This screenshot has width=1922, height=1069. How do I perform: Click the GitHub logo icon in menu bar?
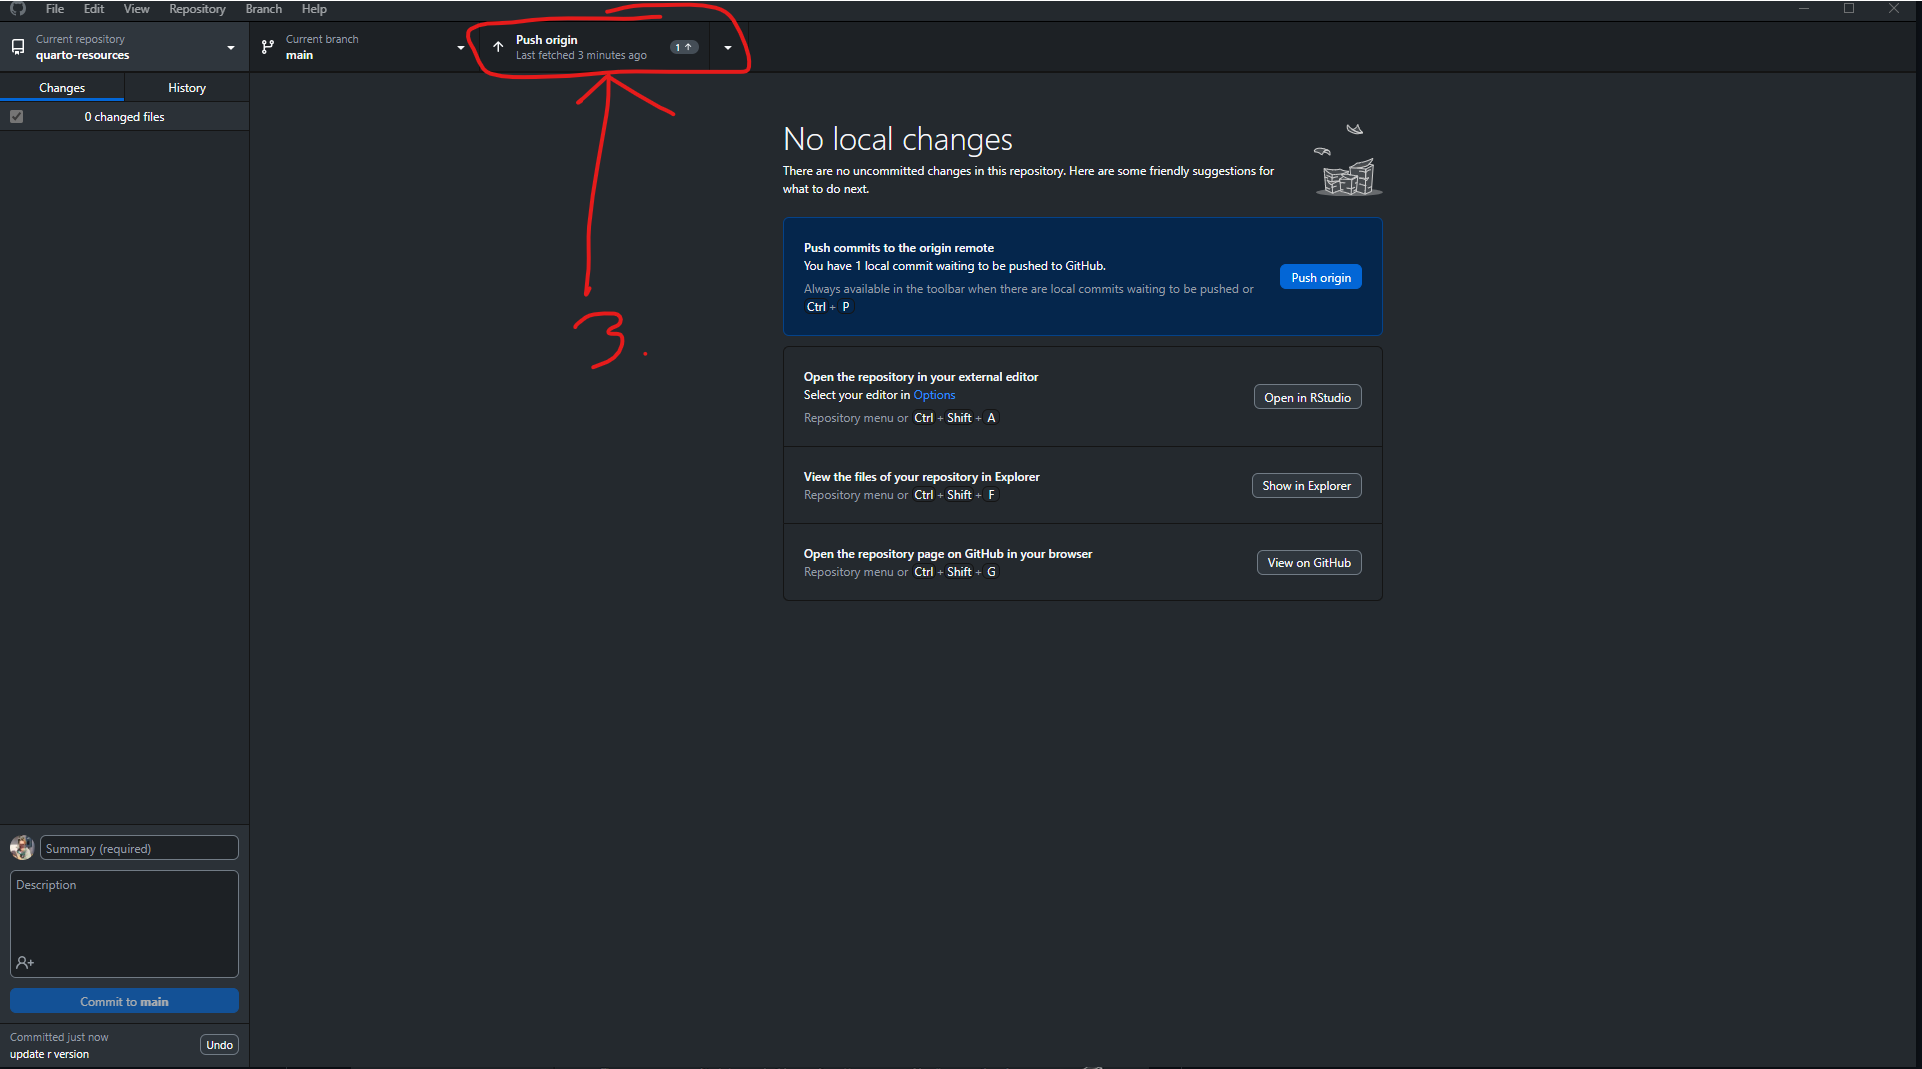coord(18,9)
